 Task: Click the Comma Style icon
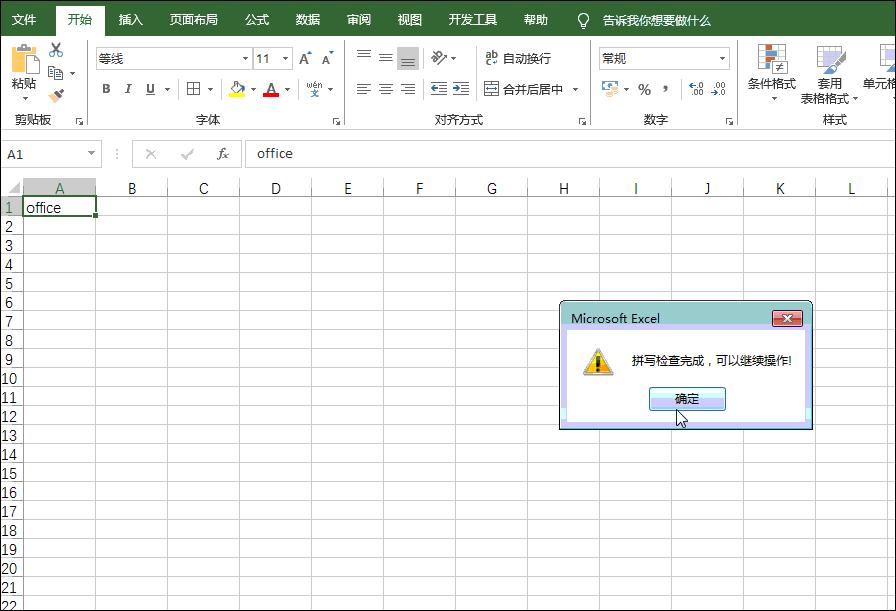coord(666,89)
